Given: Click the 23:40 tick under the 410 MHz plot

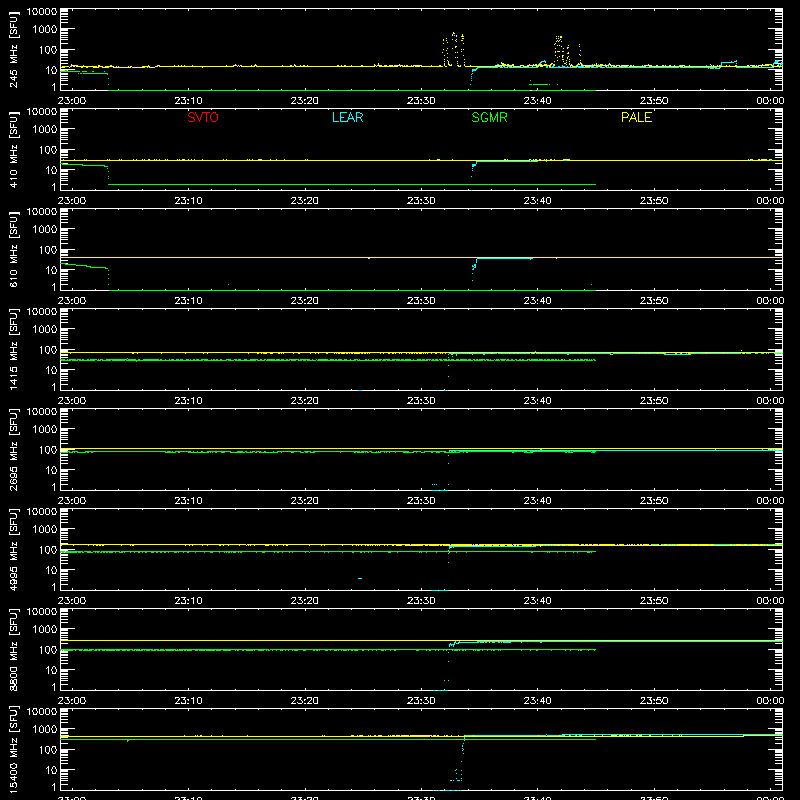Looking at the screenshot, I should pyautogui.click(x=537, y=201).
